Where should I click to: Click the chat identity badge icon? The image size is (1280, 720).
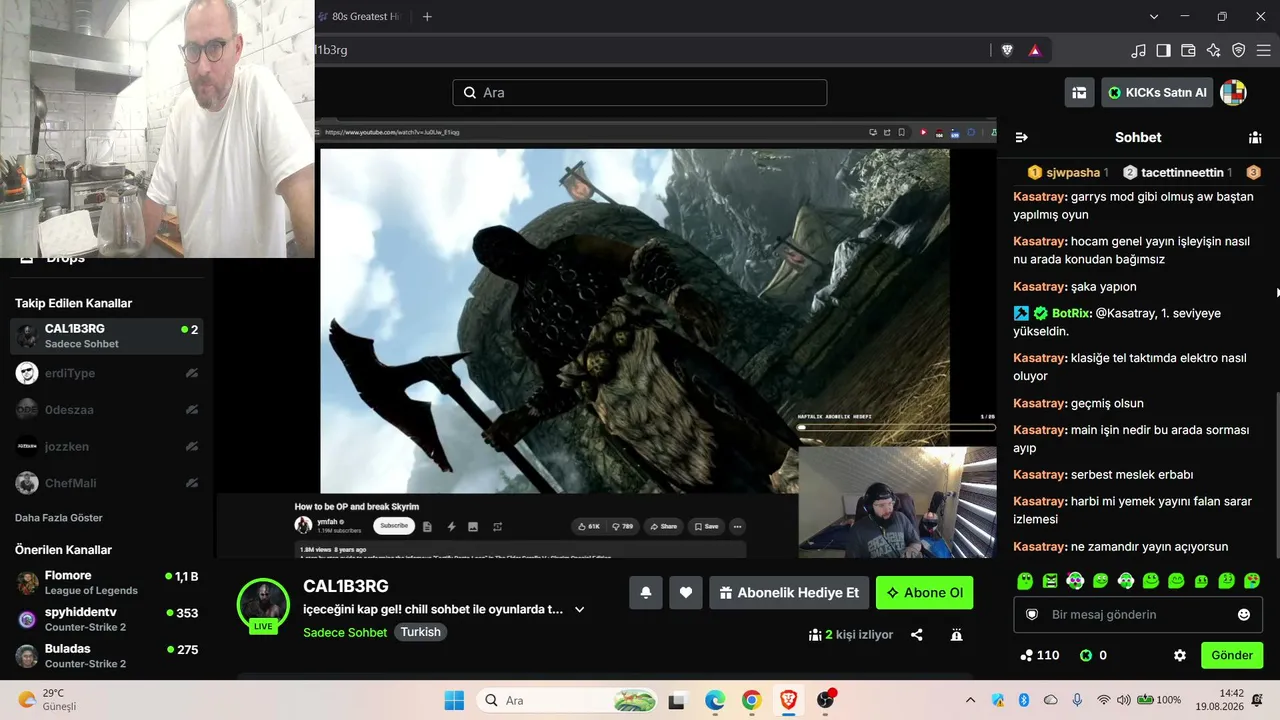click(1032, 614)
